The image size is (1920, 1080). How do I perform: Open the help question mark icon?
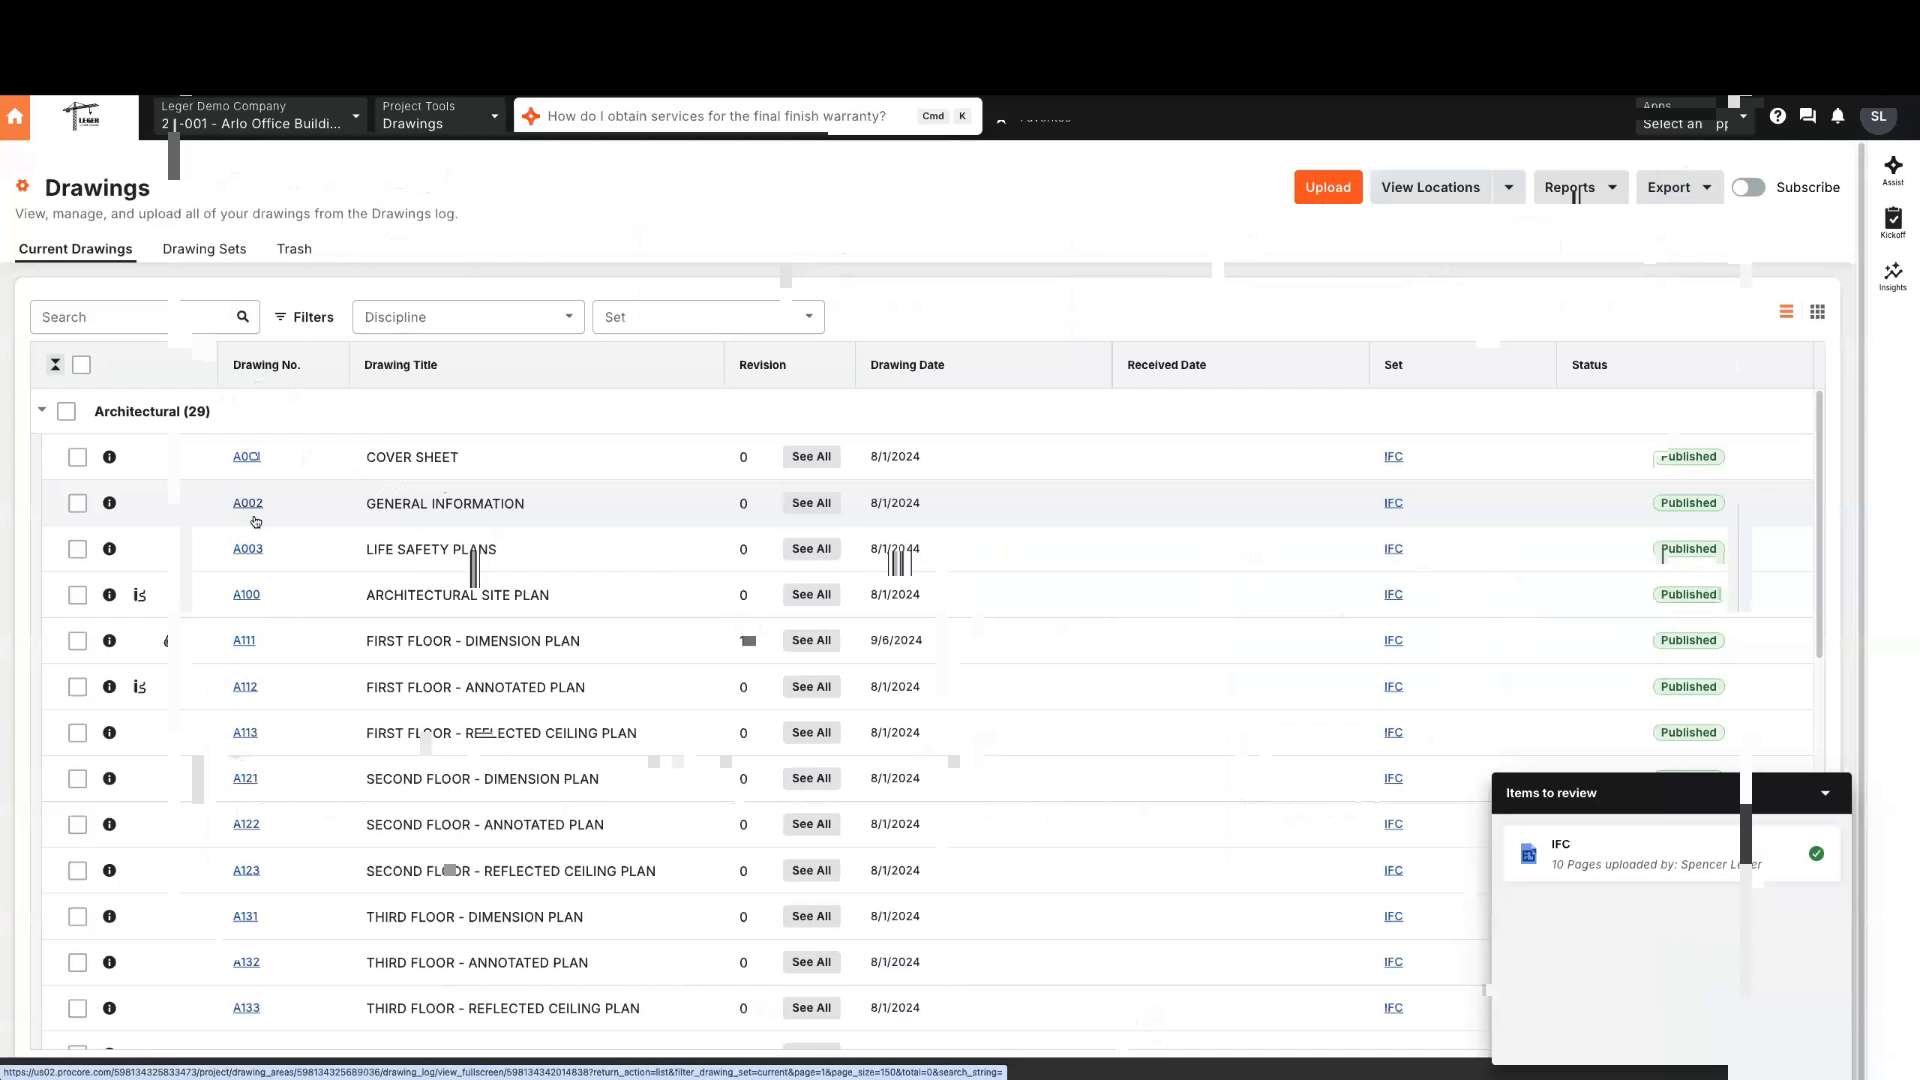(x=1778, y=116)
